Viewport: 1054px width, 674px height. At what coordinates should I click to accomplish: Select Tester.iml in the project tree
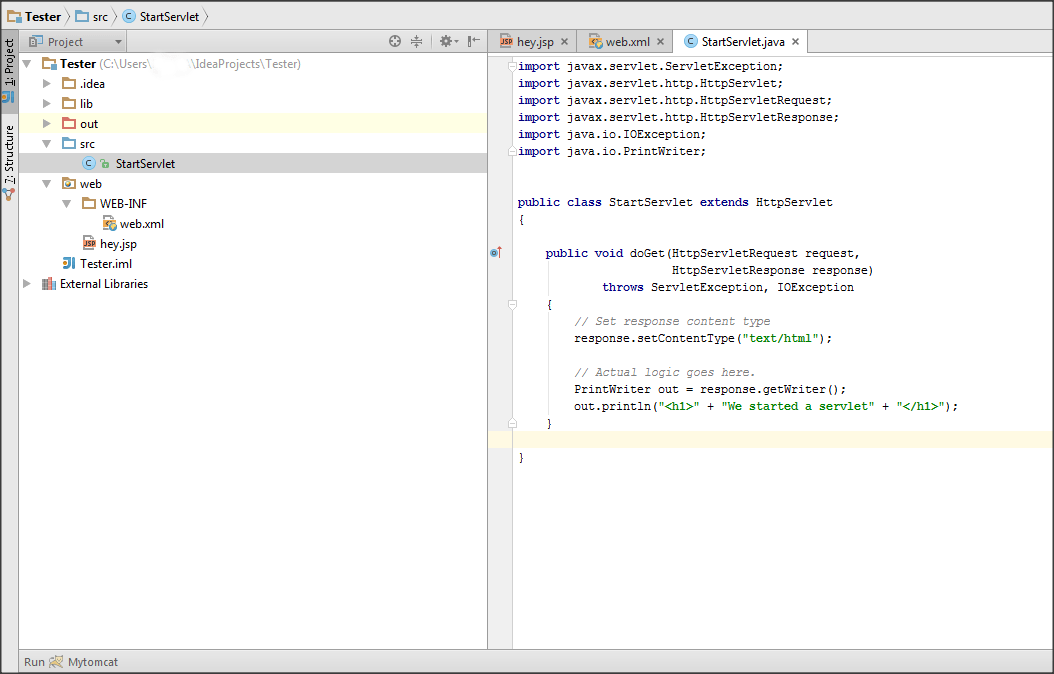click(105, 264)
